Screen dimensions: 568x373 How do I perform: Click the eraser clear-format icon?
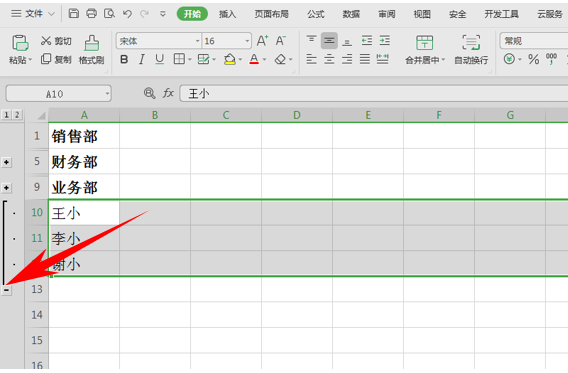pos(280,59)
